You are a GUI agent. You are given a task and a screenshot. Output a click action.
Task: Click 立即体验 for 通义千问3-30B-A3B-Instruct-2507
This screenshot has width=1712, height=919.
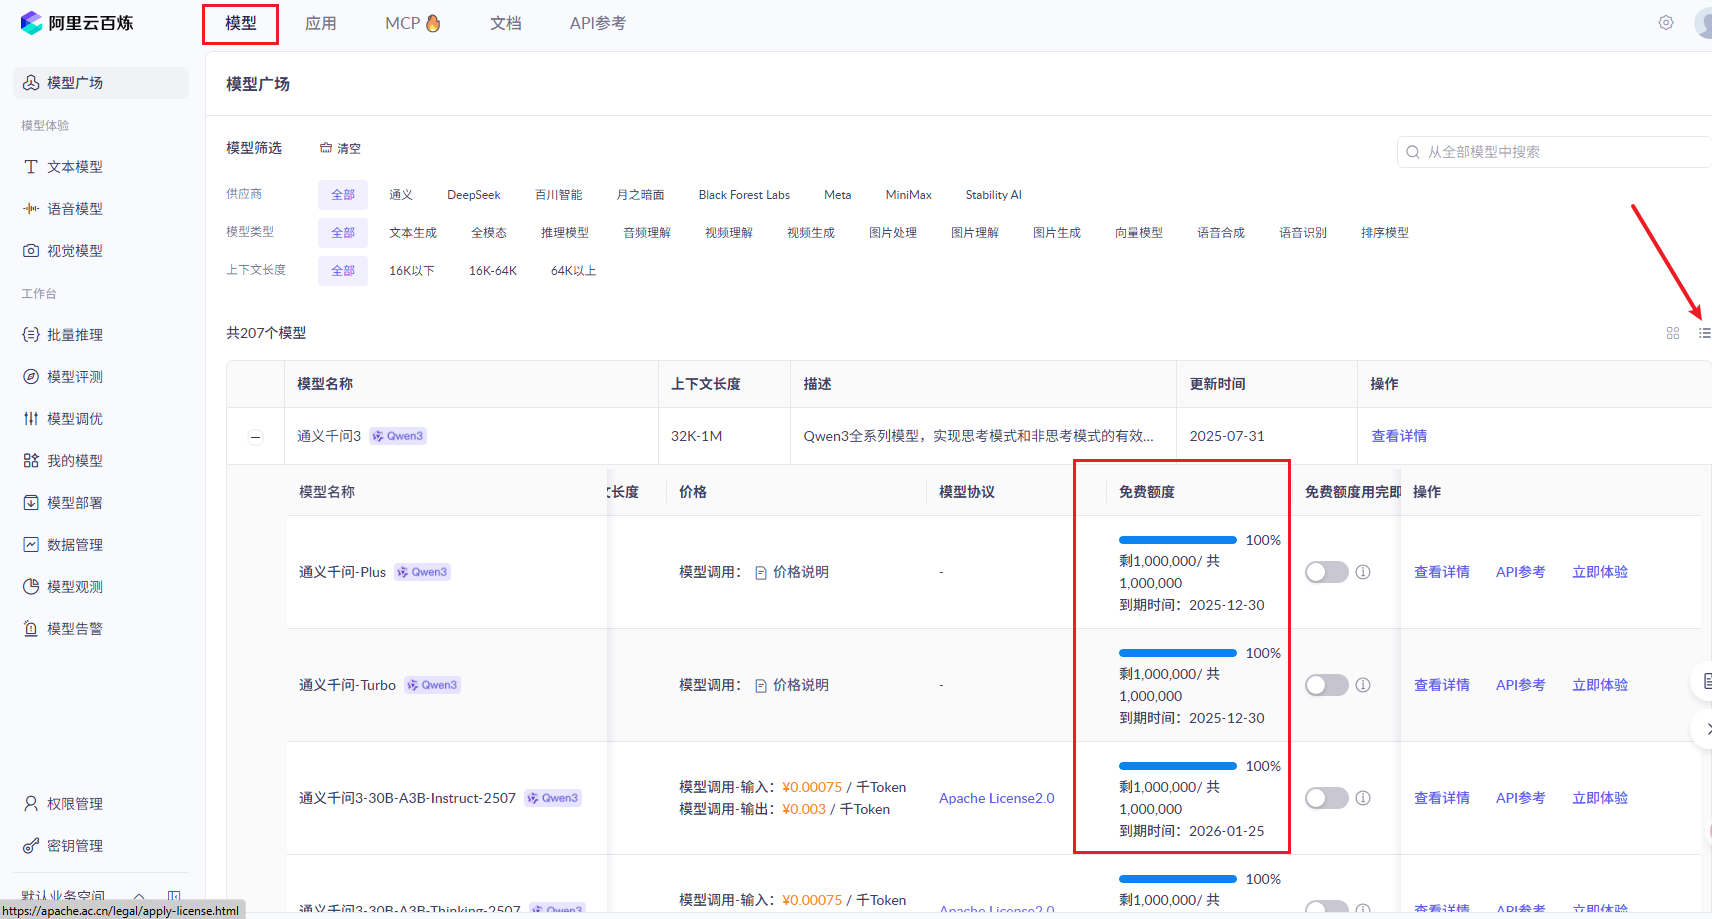pos(1600,798)
